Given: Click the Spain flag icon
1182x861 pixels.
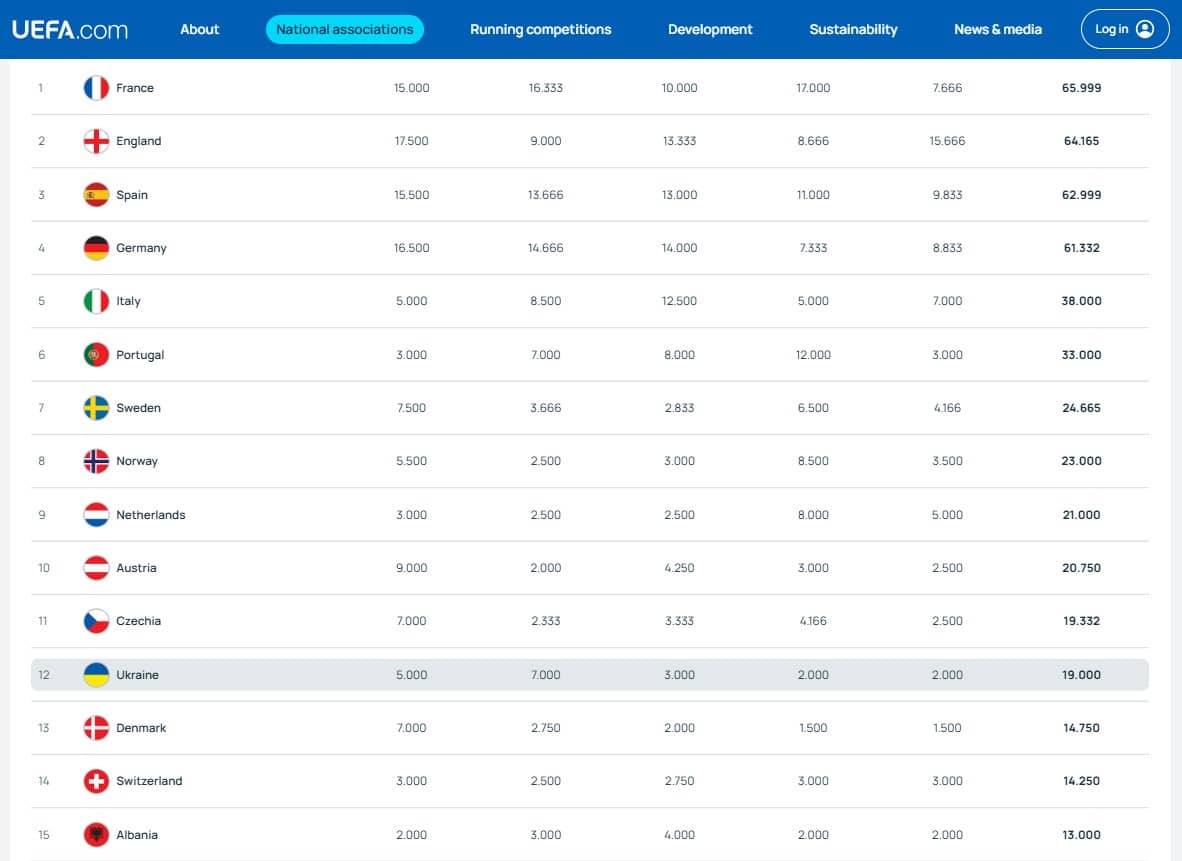Looking at the screenshot, I should [96, 195].
